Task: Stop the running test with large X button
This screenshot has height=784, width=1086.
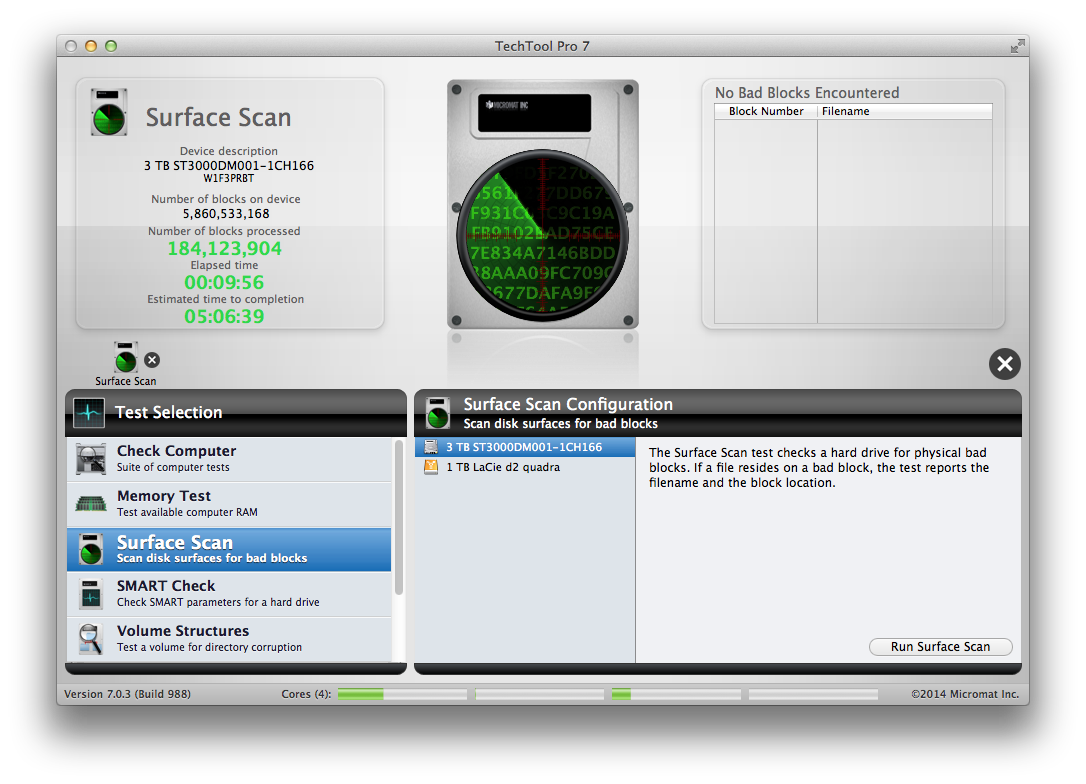Action: tap(1004, 364)
